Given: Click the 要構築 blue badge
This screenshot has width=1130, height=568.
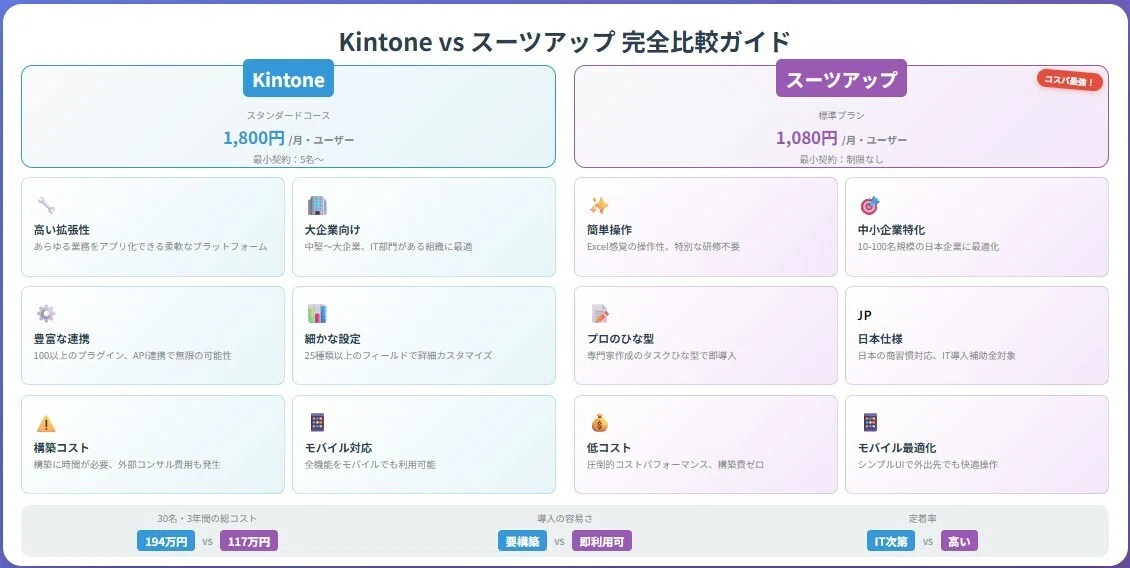Looking at the screenshot, I should point(522,541).
